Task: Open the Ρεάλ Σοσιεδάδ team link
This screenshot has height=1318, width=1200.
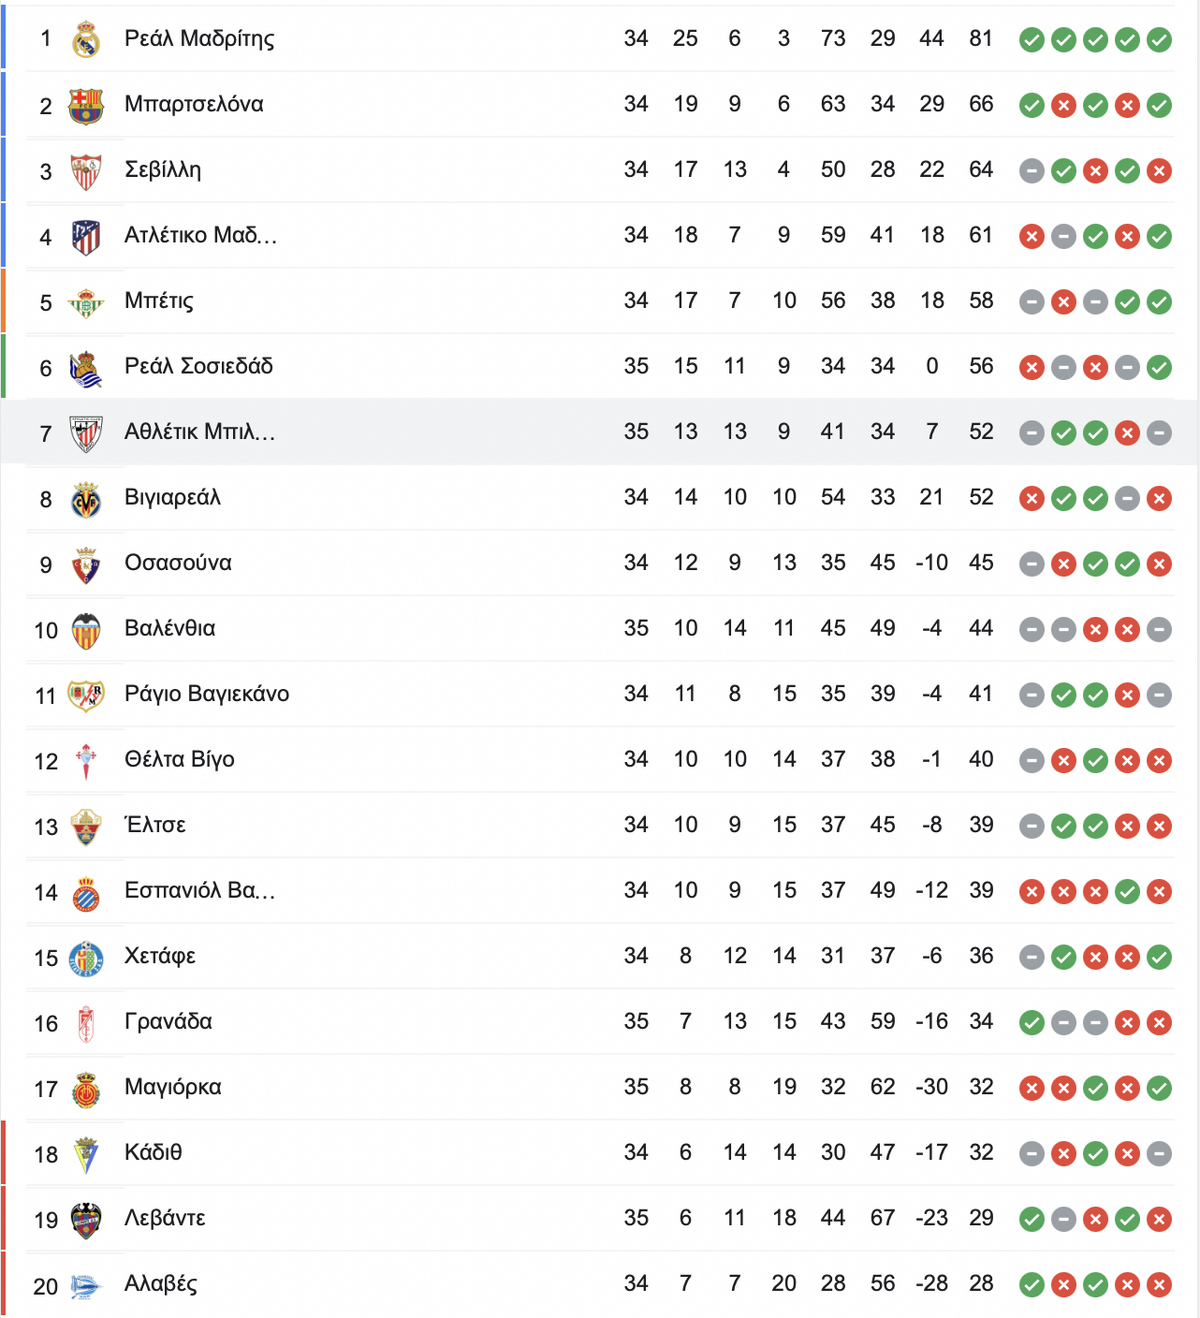Action: (198, 366)
